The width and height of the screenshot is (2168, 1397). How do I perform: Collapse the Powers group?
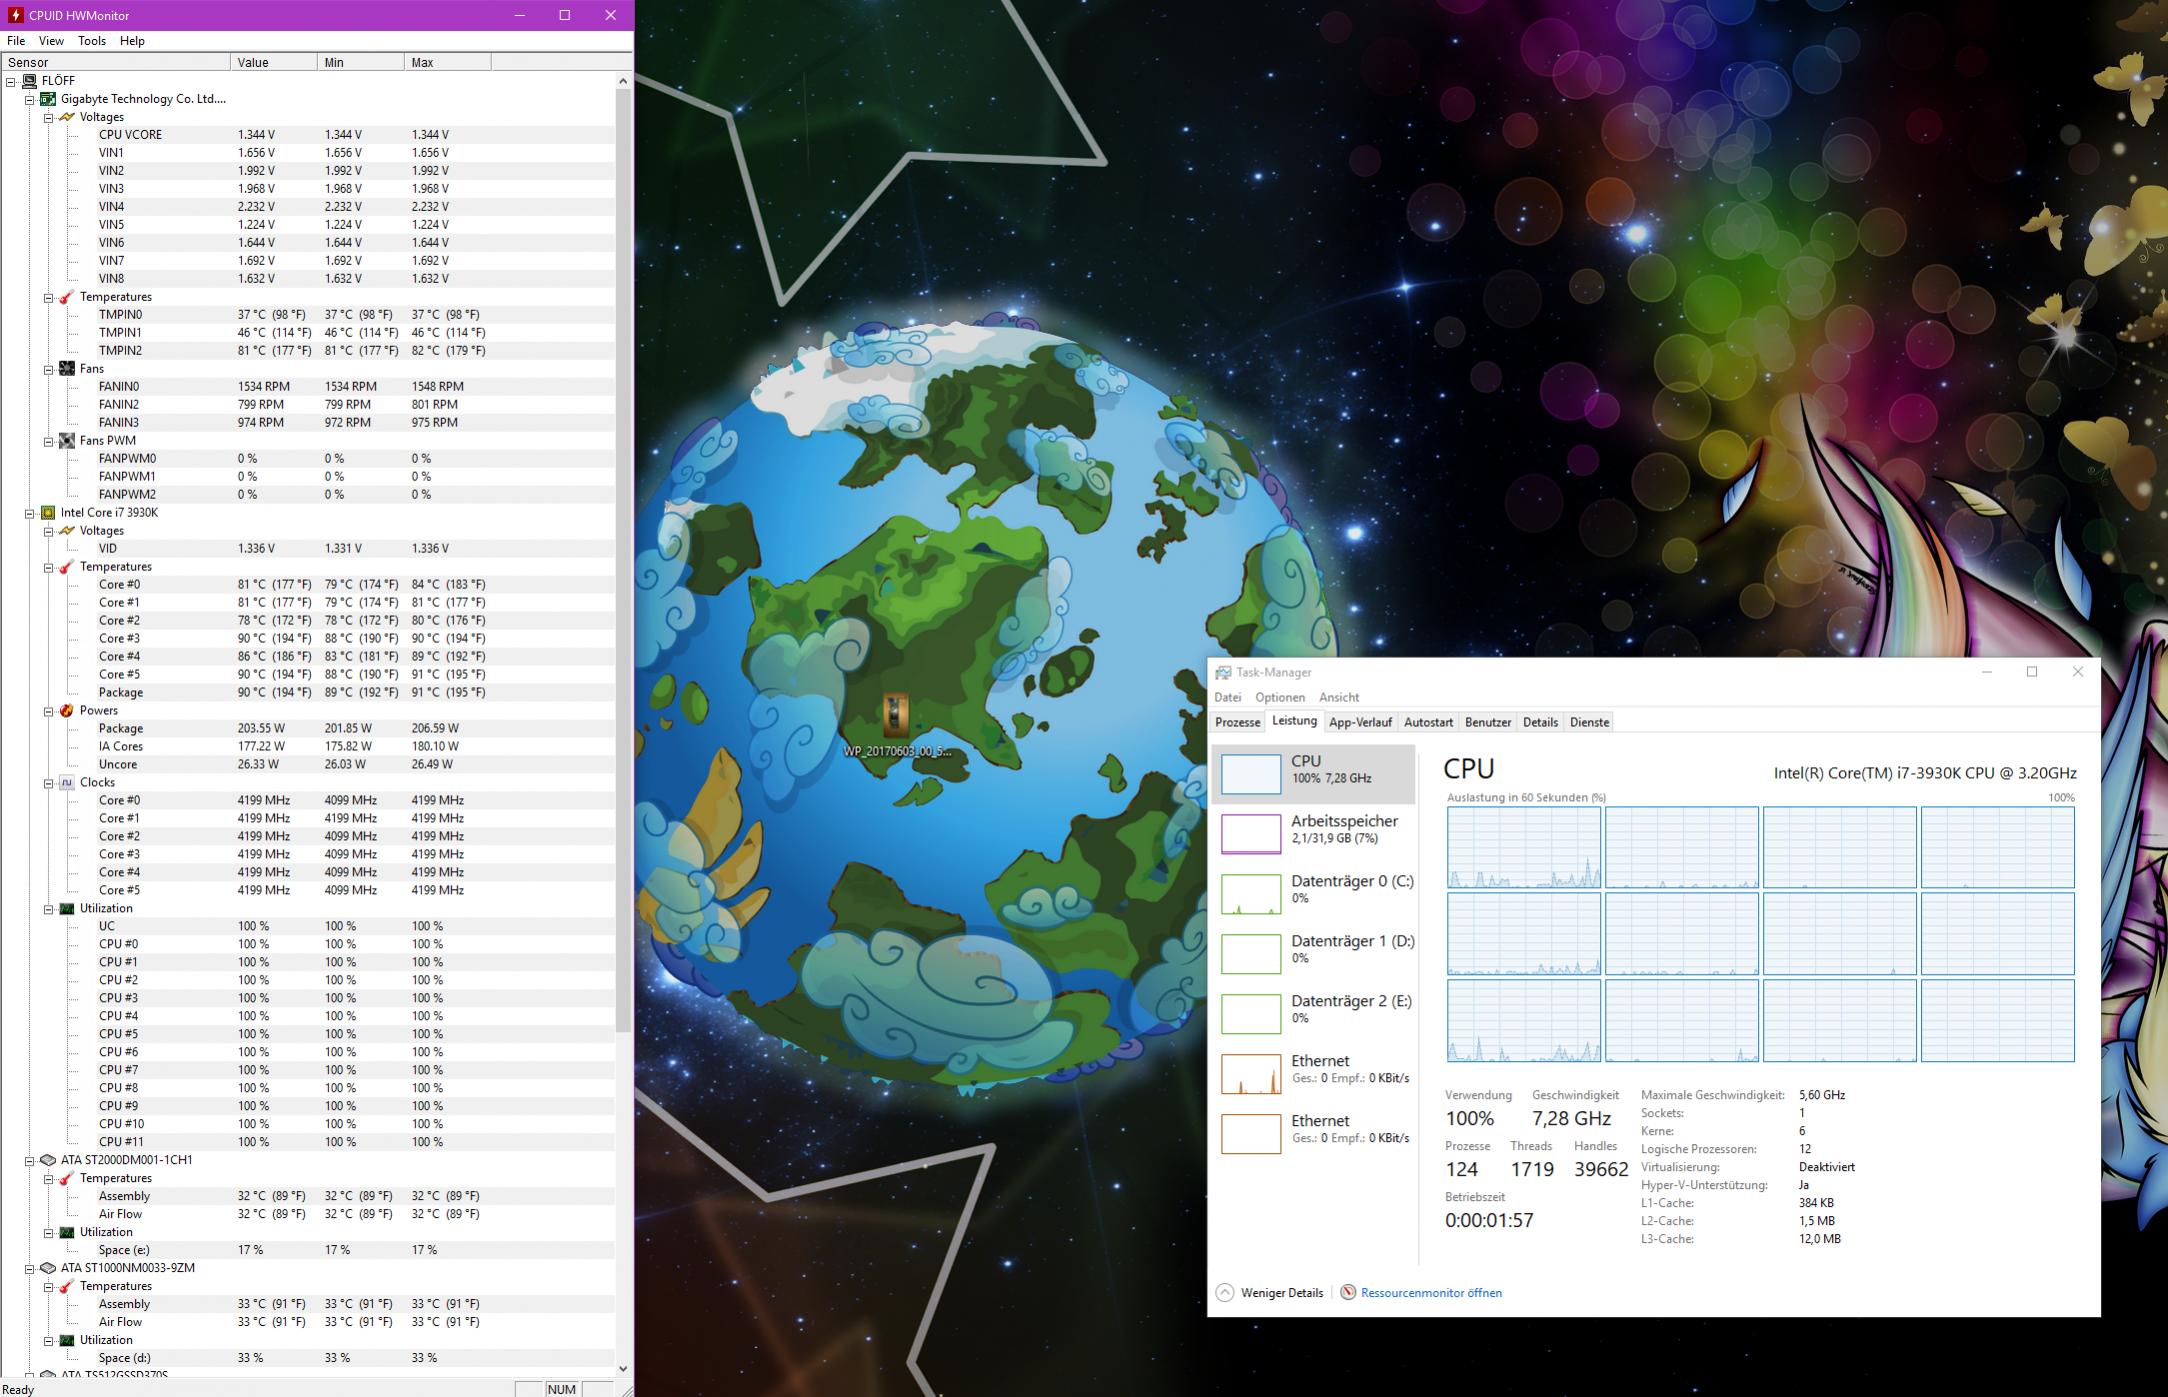coord(48,711)
